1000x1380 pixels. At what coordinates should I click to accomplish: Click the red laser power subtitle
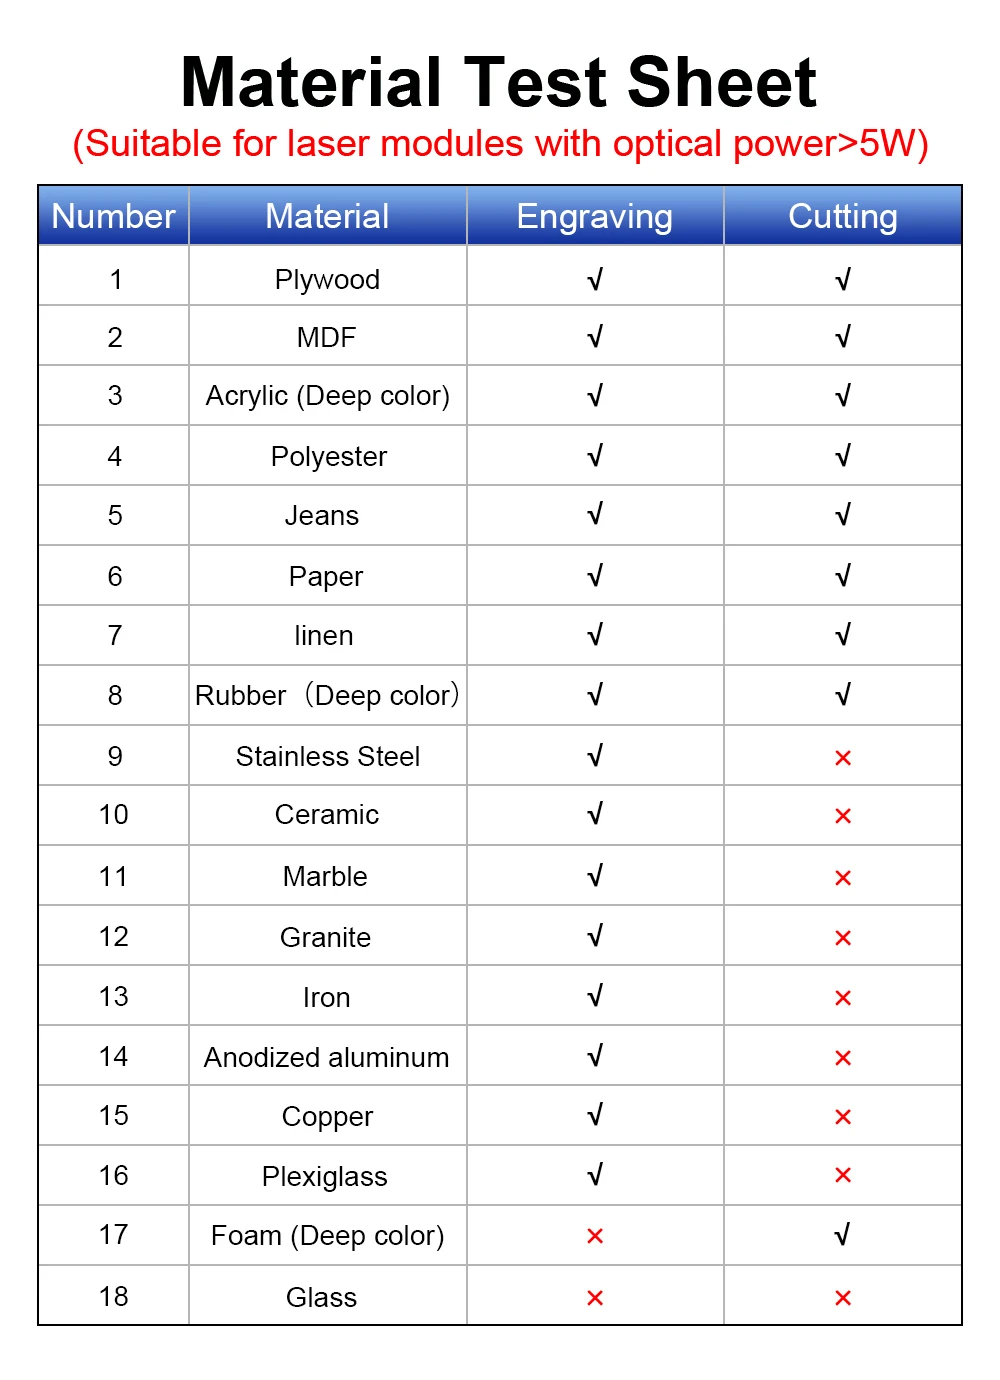(x=500, y=144)
